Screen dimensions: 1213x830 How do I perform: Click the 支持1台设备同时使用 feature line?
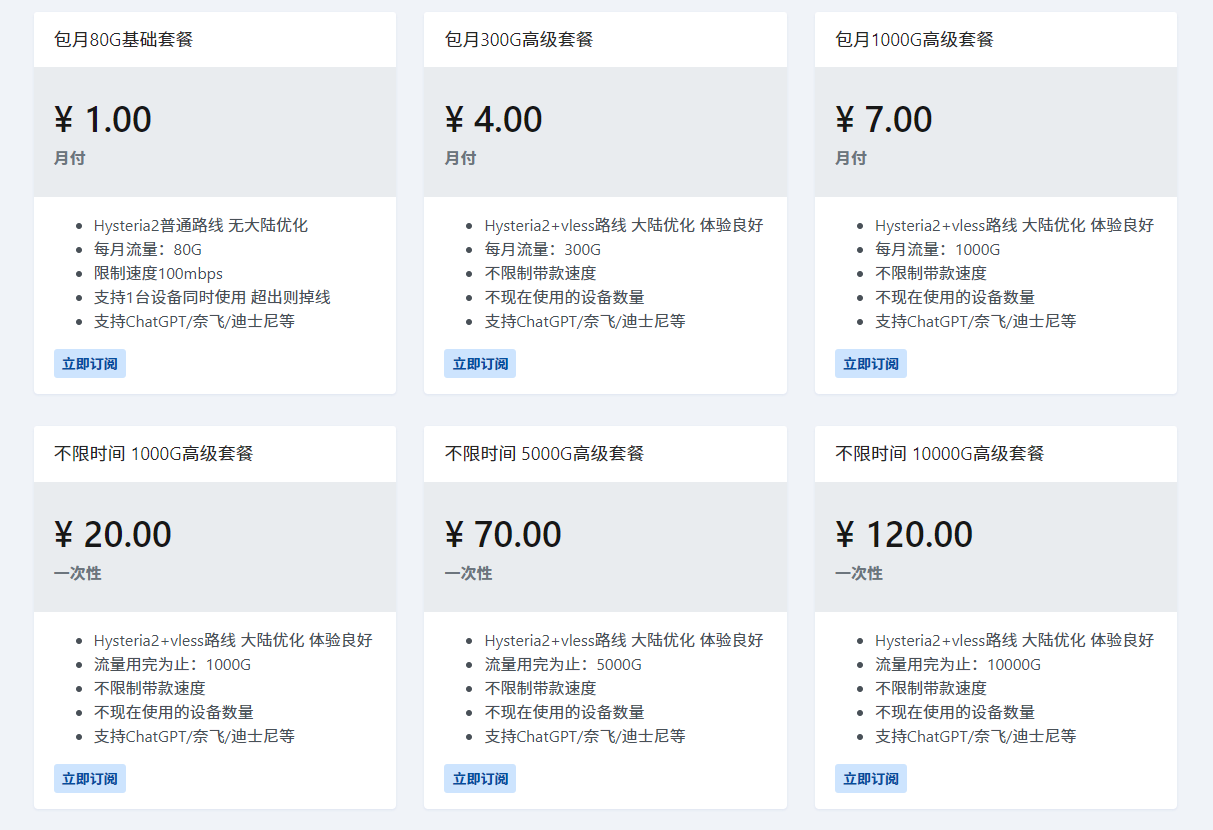coord(212,298)
